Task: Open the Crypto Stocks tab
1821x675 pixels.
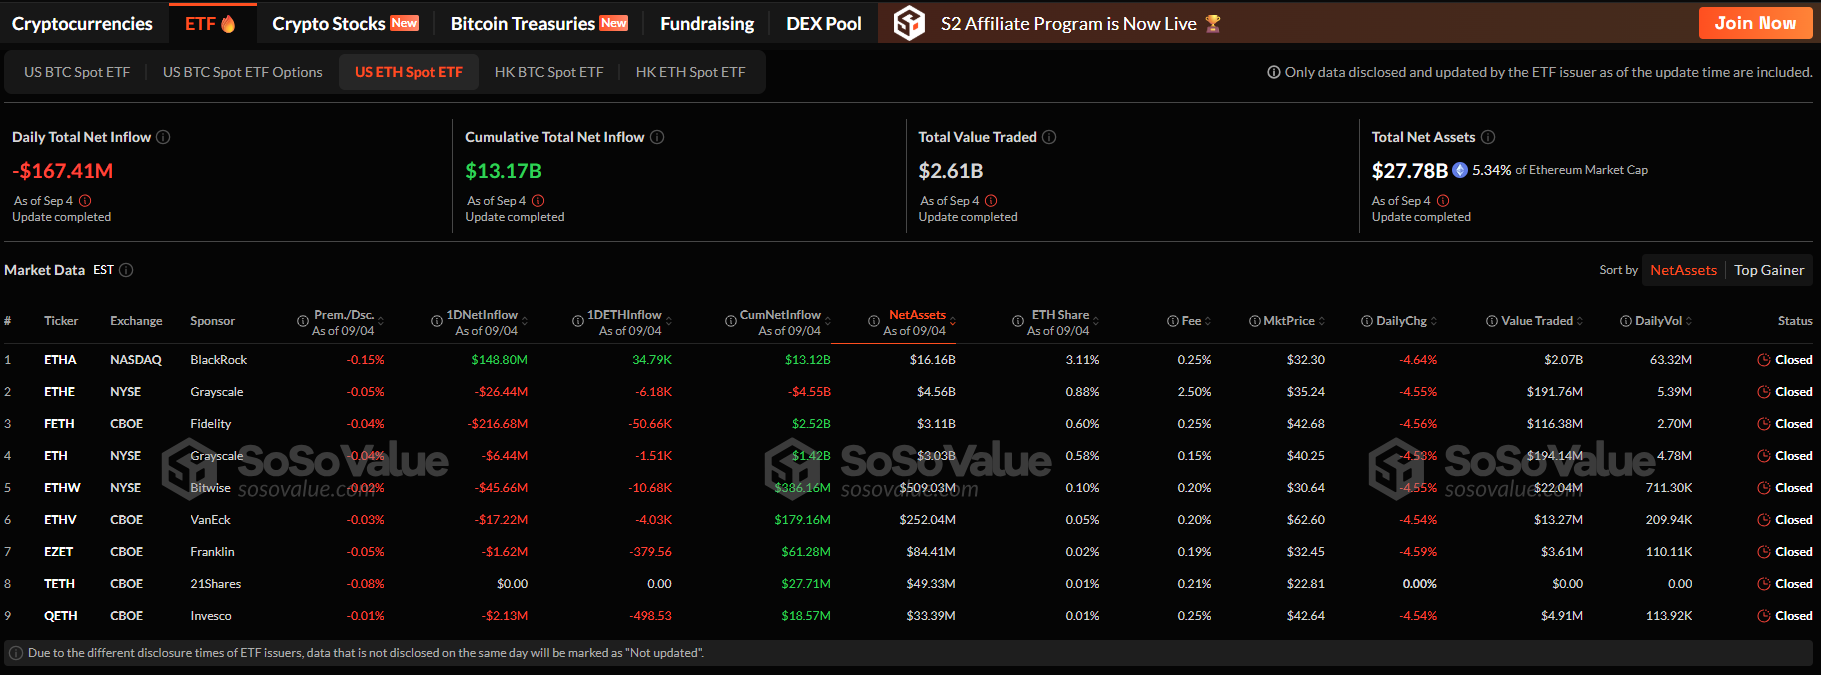Action: click(x=345, y=23)
